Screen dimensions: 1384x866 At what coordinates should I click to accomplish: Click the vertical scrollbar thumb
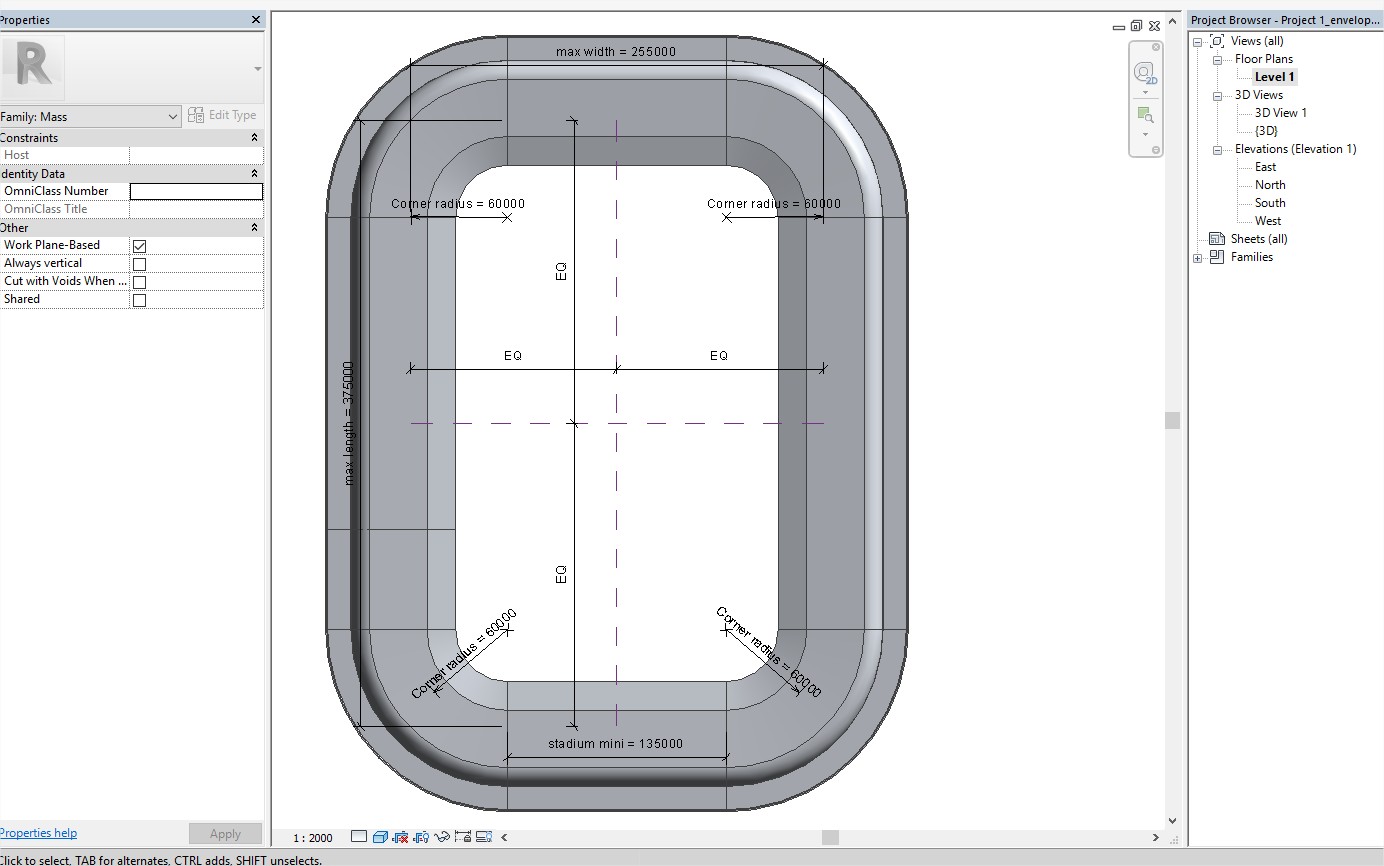[x=1172, y=421]
